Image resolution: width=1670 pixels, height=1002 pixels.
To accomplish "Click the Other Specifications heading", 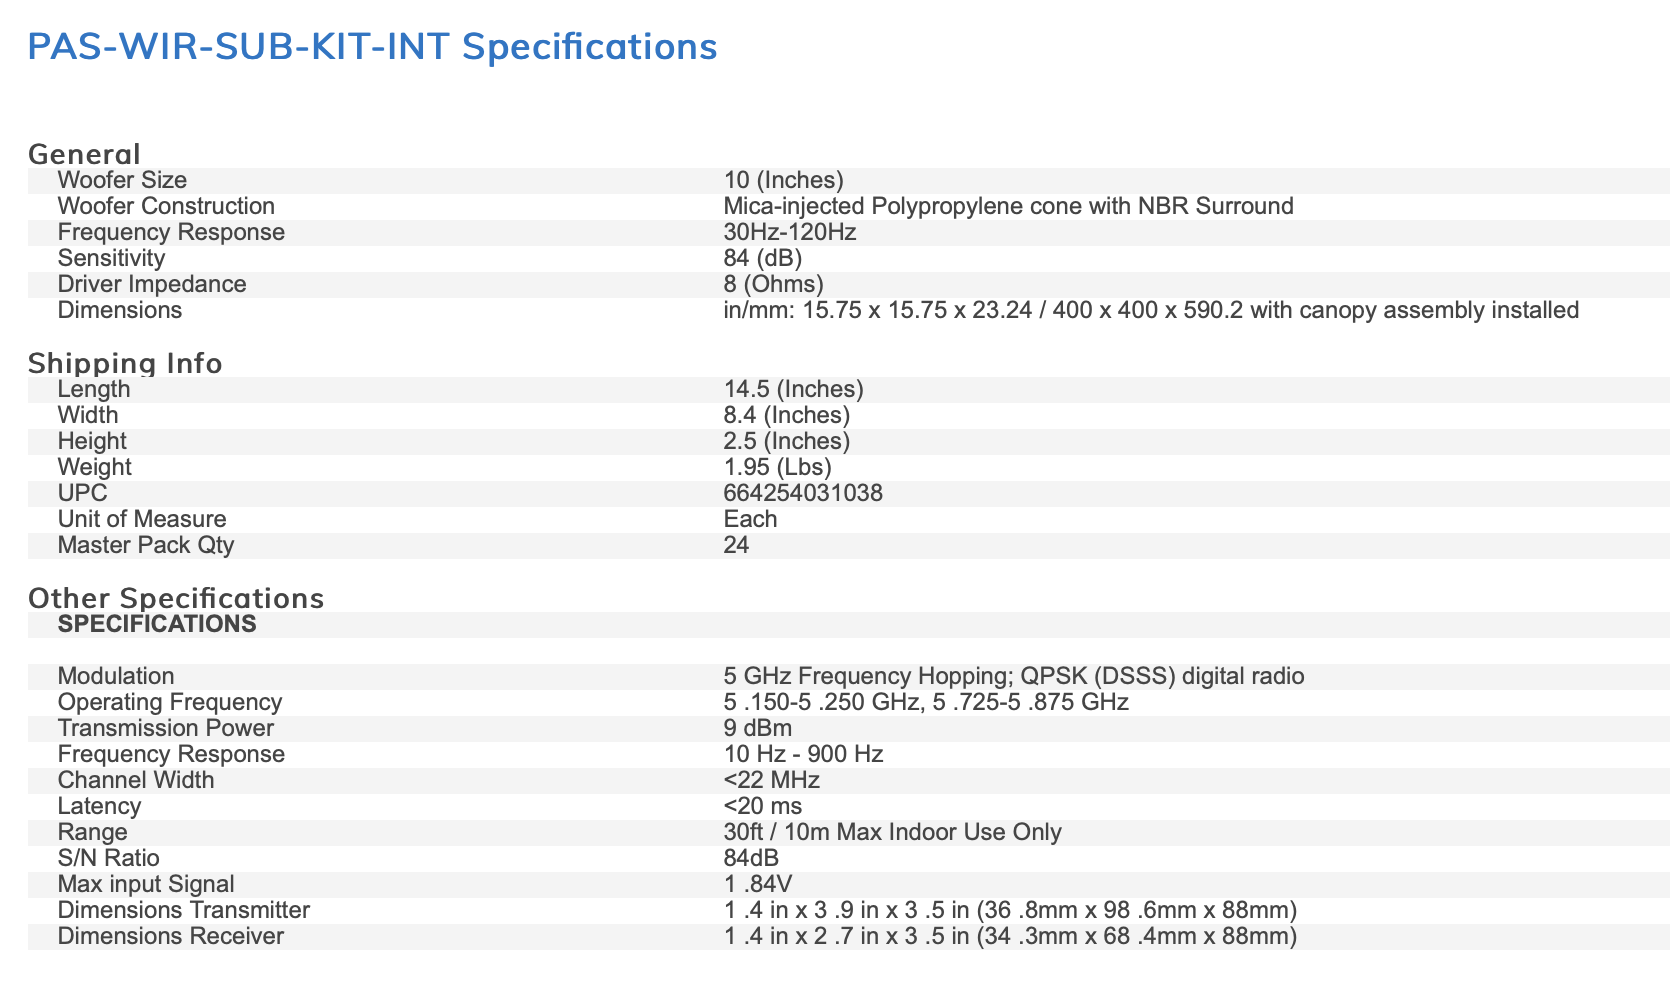I will click(176, 598).
